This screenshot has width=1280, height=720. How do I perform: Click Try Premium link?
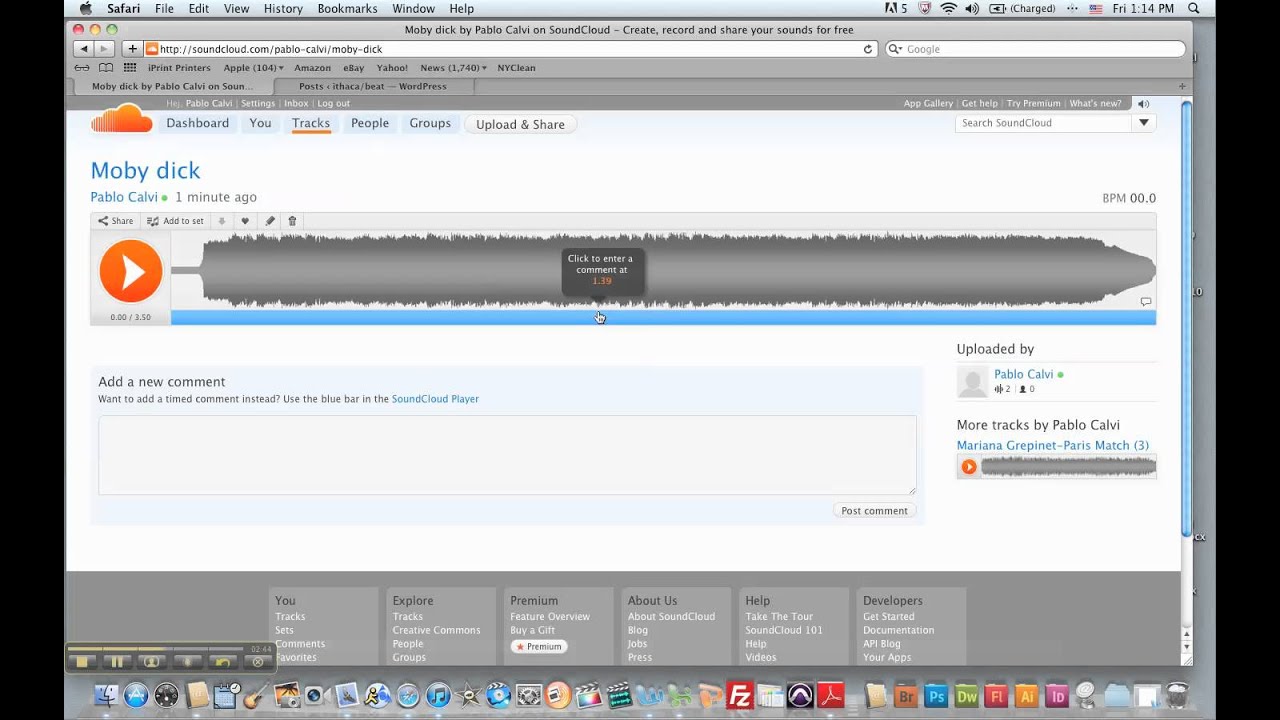point(1033,103)
